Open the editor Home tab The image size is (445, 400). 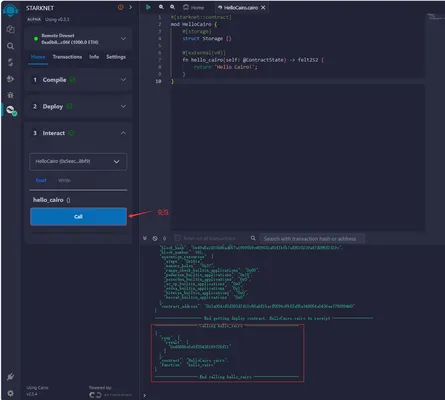coord(193,7)
